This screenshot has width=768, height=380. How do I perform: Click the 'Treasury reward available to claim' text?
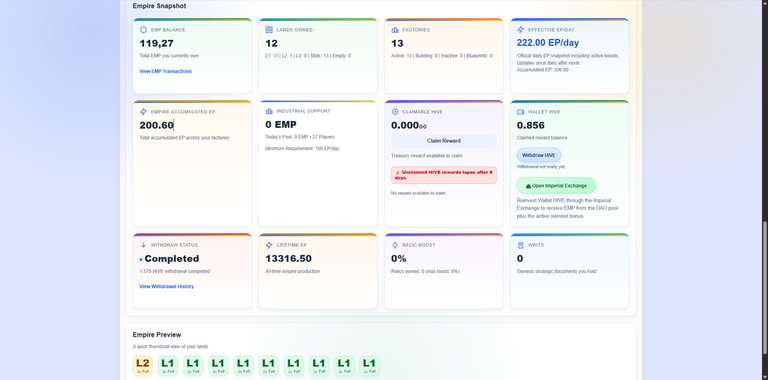427,156
